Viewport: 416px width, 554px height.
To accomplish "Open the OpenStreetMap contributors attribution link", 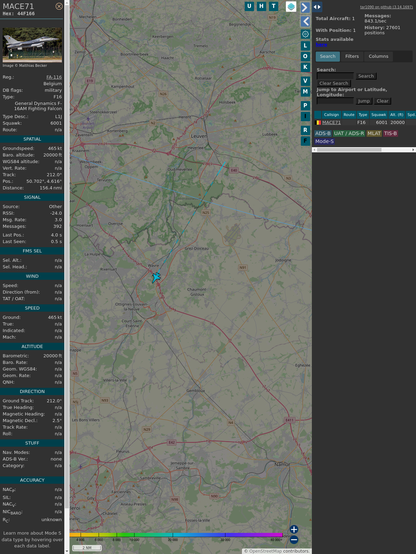I will pyautogui.click(x=262, y=551).
